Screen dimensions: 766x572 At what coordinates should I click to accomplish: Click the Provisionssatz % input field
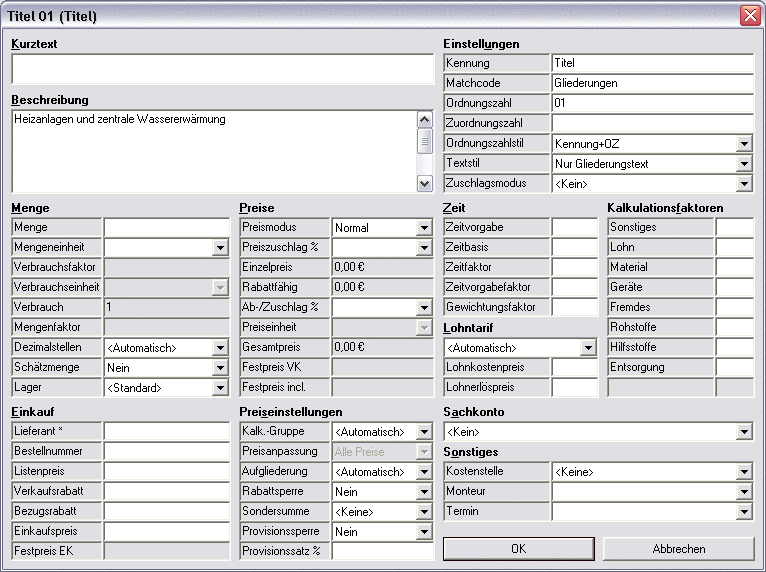tap(383, 551)
